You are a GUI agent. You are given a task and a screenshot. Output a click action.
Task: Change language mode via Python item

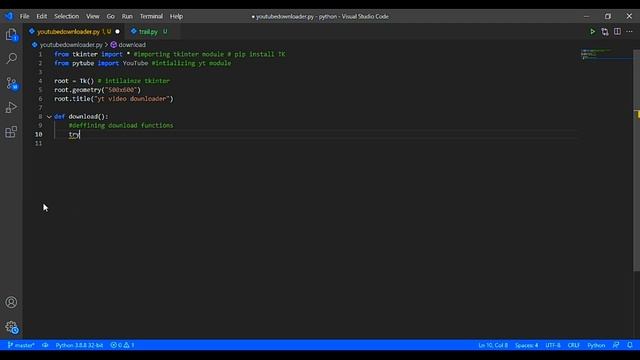click(x=596, y=345)
